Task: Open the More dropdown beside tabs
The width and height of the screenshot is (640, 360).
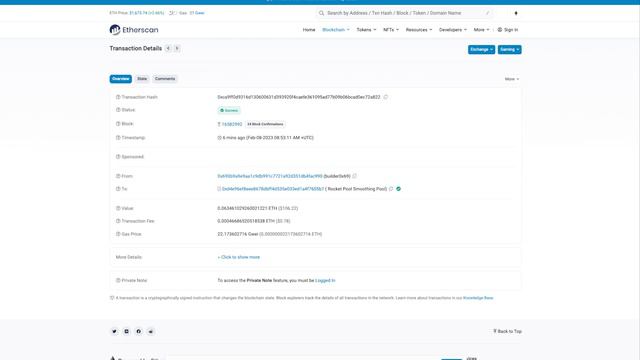Action: 512,79
